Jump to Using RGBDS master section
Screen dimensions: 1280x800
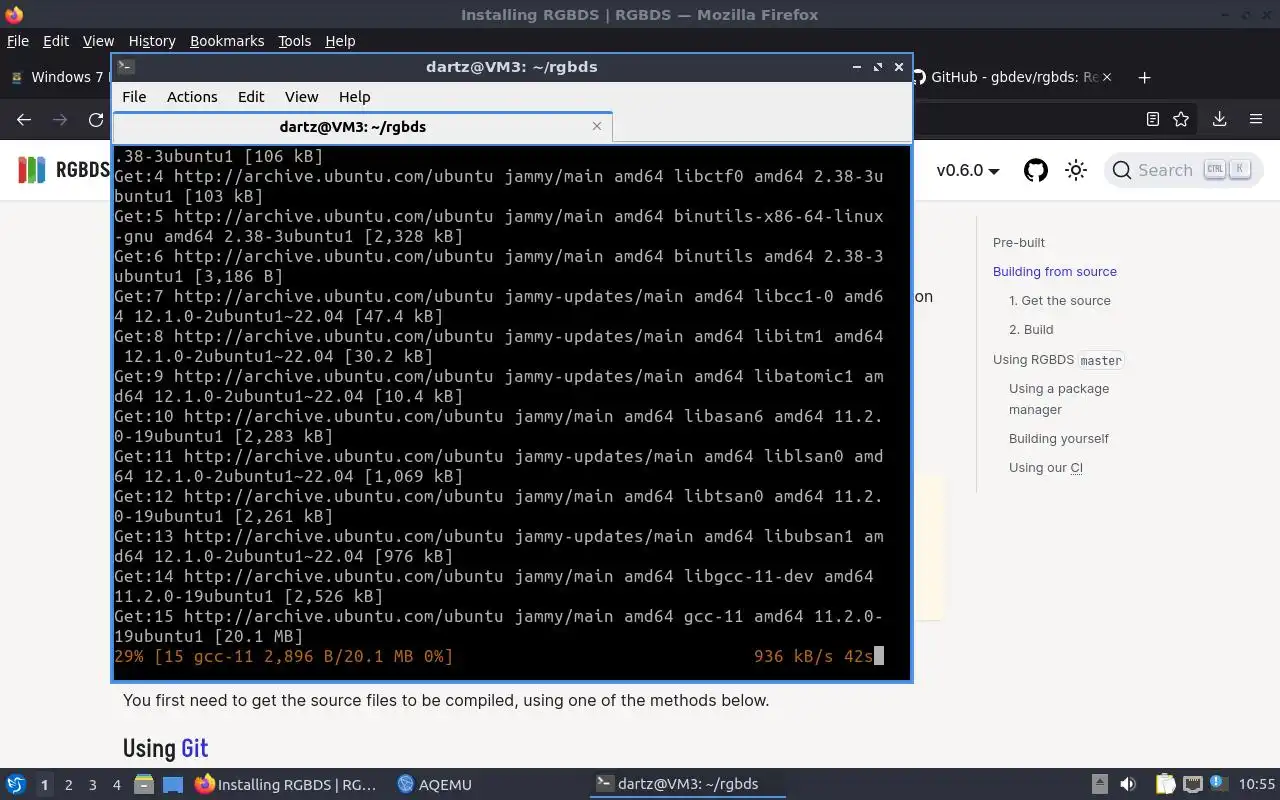click(1058, 359)
